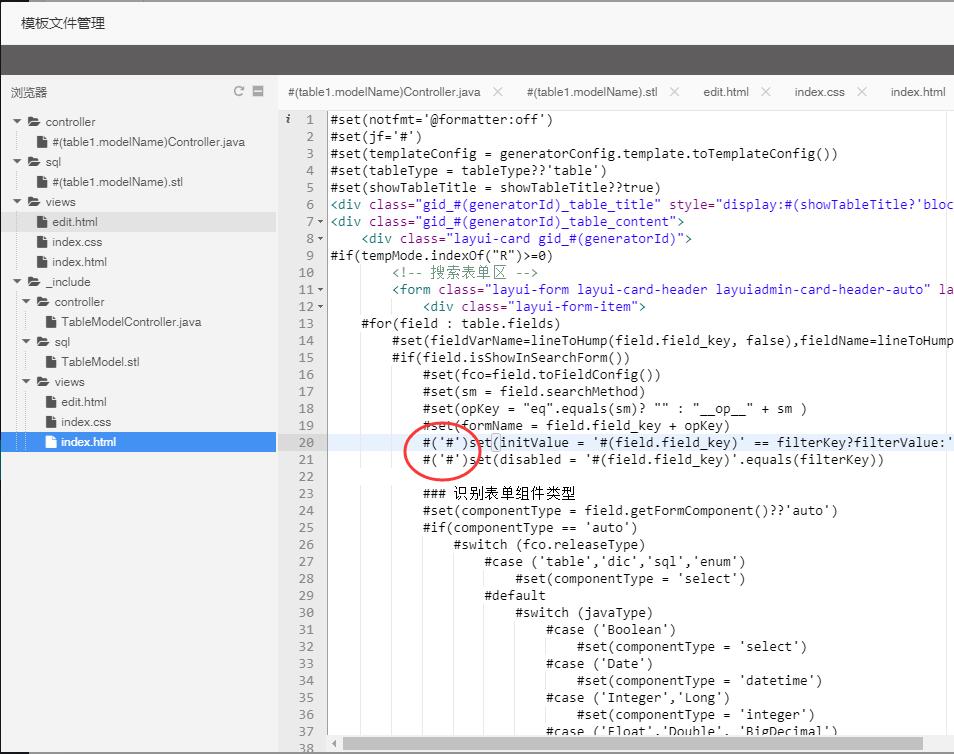The image size is (954, 754).
Task: Click line number 13 in gutter
Action: point(307,324)
